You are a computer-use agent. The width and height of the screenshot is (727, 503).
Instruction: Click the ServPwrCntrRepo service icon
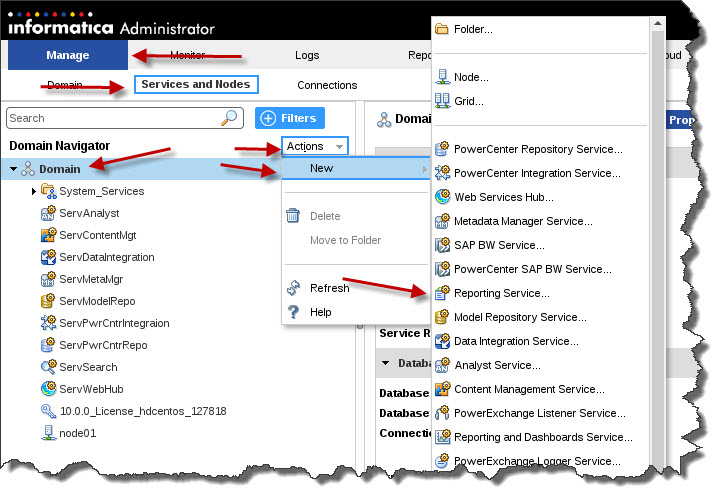click(48, 345)
